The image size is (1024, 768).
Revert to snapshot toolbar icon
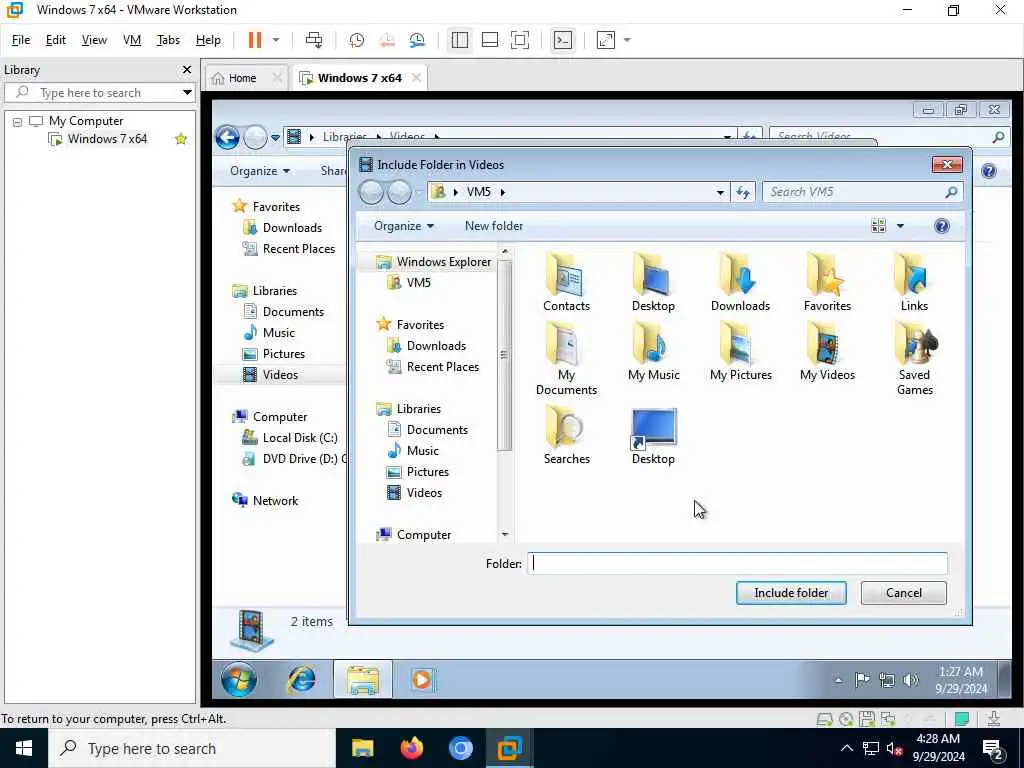point(387,40)
